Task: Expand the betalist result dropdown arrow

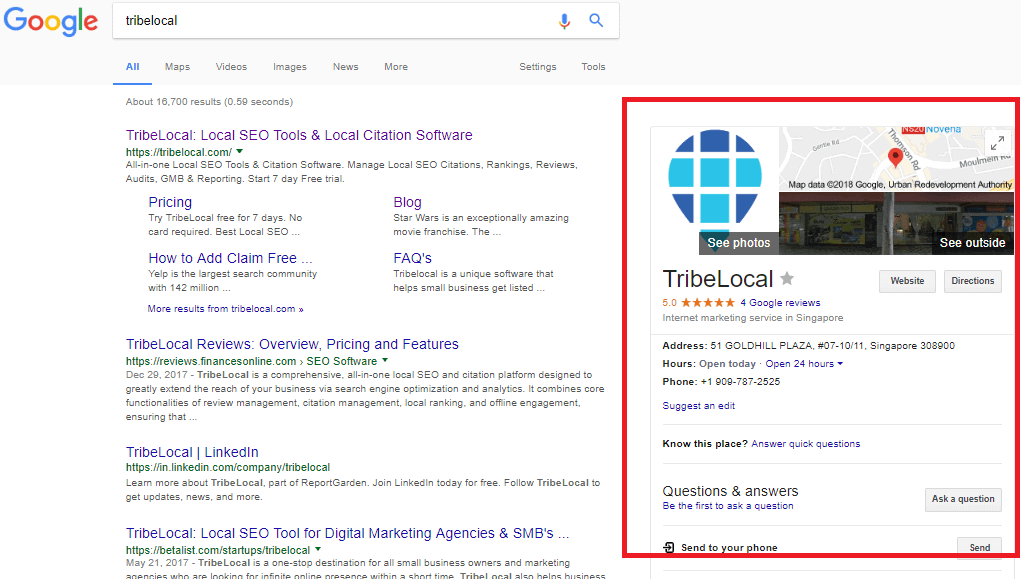Action: [318, 550]
